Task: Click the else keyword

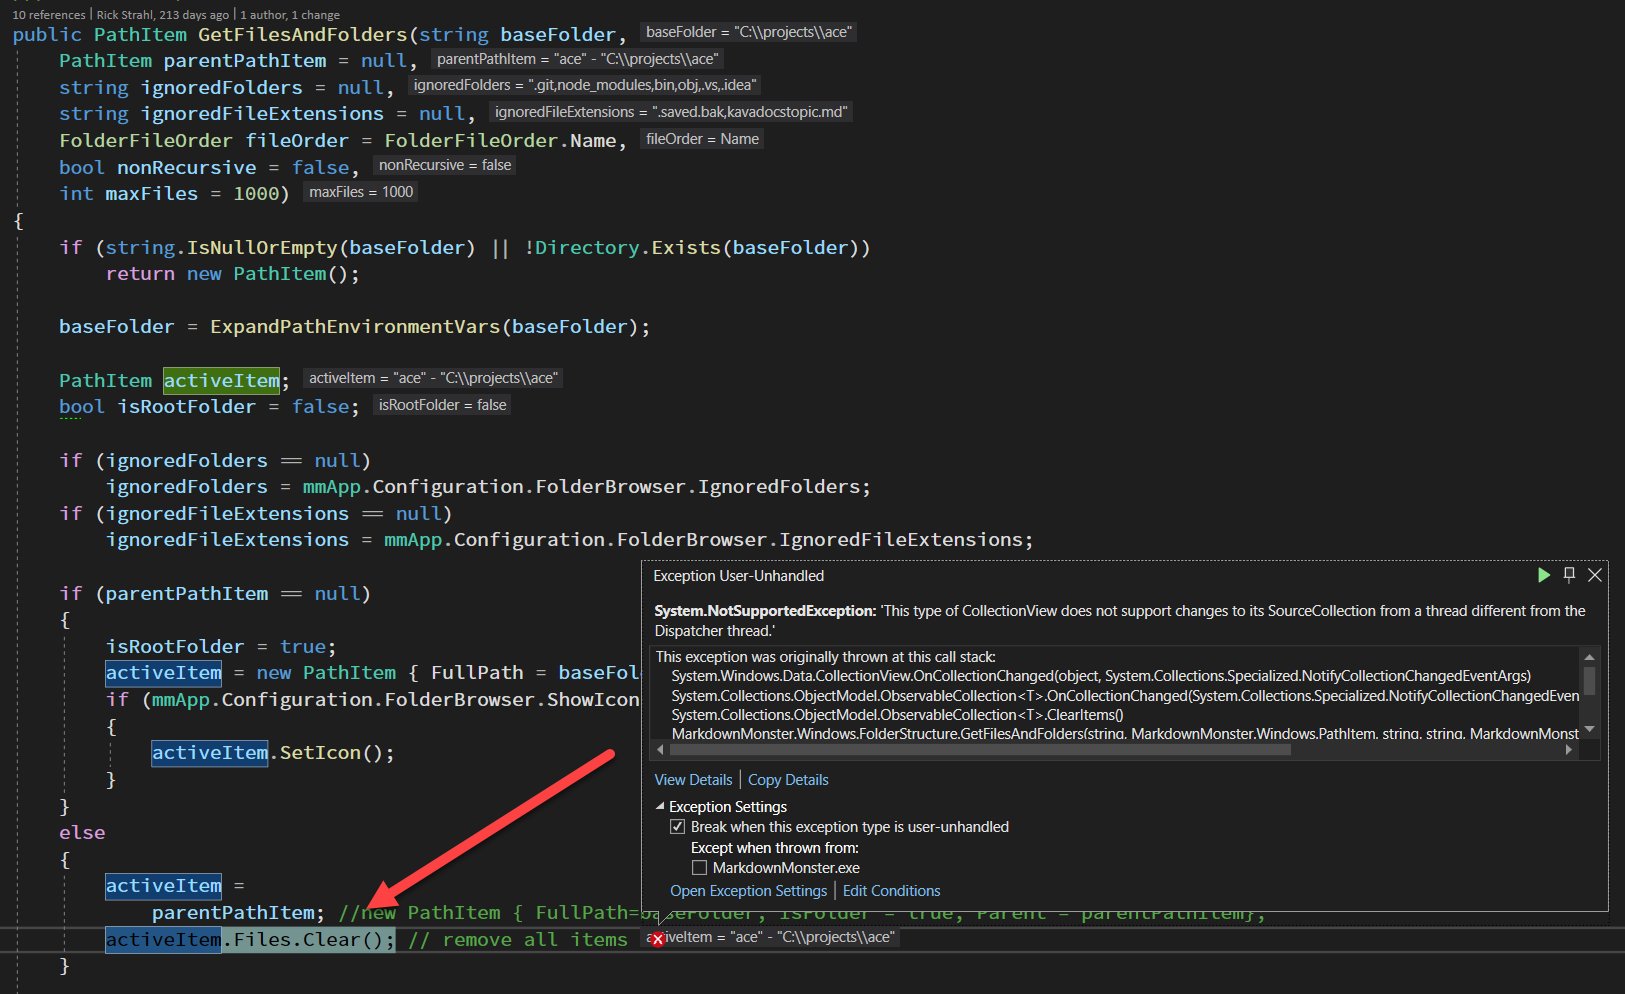Action: pyautogui.click(x=82, y=833)
